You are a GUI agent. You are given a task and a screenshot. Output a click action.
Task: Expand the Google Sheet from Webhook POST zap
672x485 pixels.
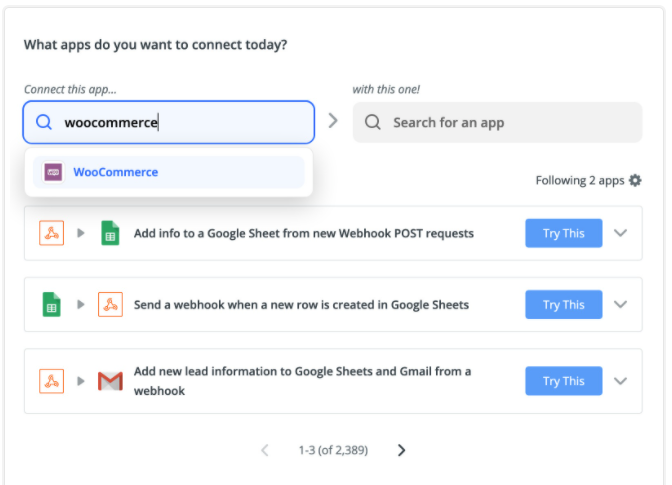pos(620,233)
